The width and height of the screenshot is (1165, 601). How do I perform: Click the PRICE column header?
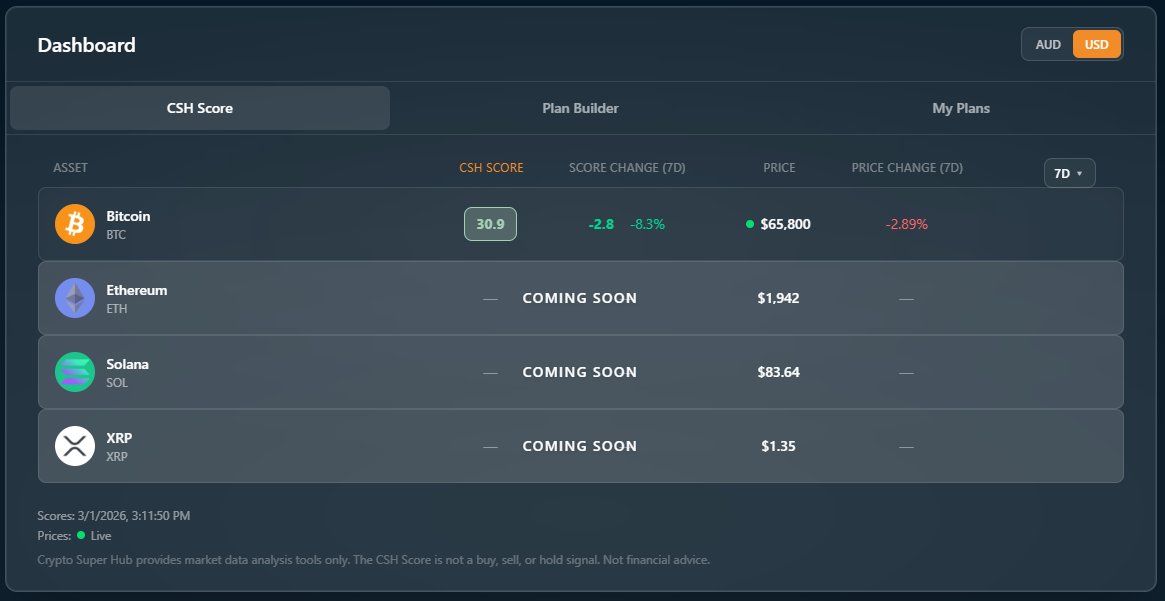coord(779,168)
